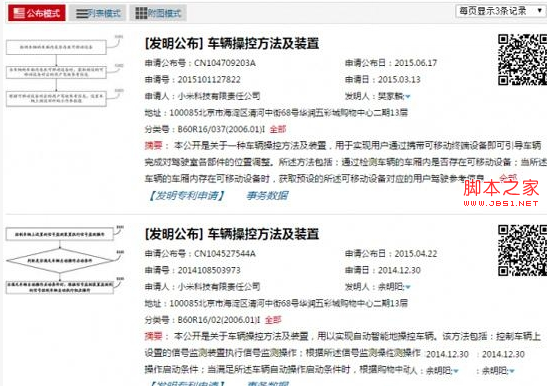Open flowchart thumbnail of patent CN104527544A
The image size is (547, 386).
pos(65,260)
